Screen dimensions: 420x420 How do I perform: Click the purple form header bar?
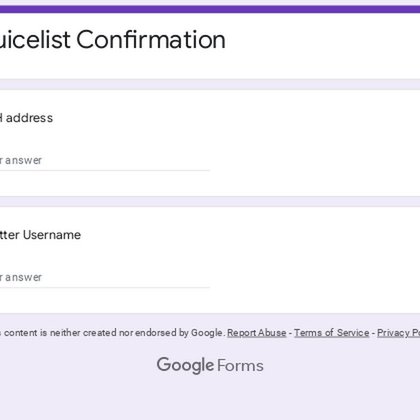(210, 9)
